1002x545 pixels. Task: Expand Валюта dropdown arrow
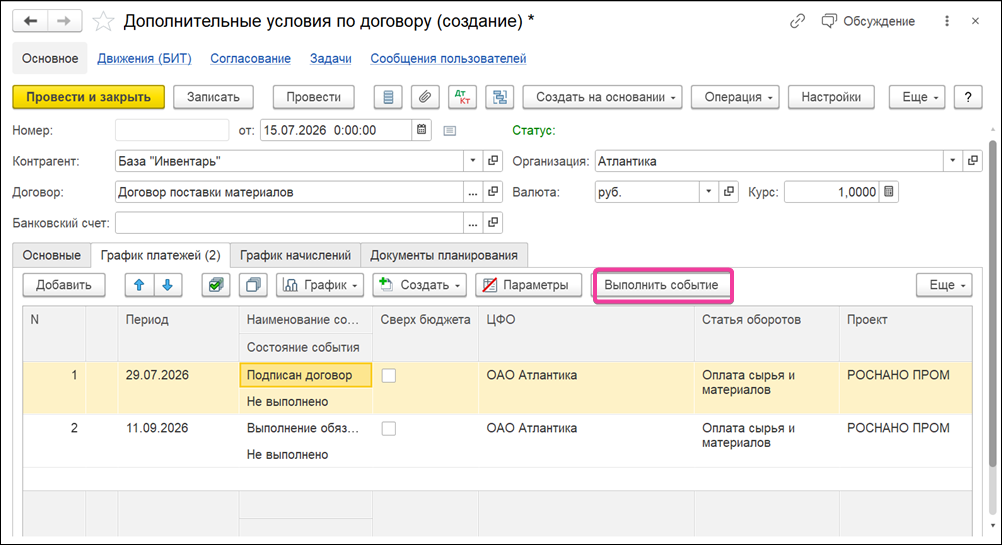click(709, 192)
